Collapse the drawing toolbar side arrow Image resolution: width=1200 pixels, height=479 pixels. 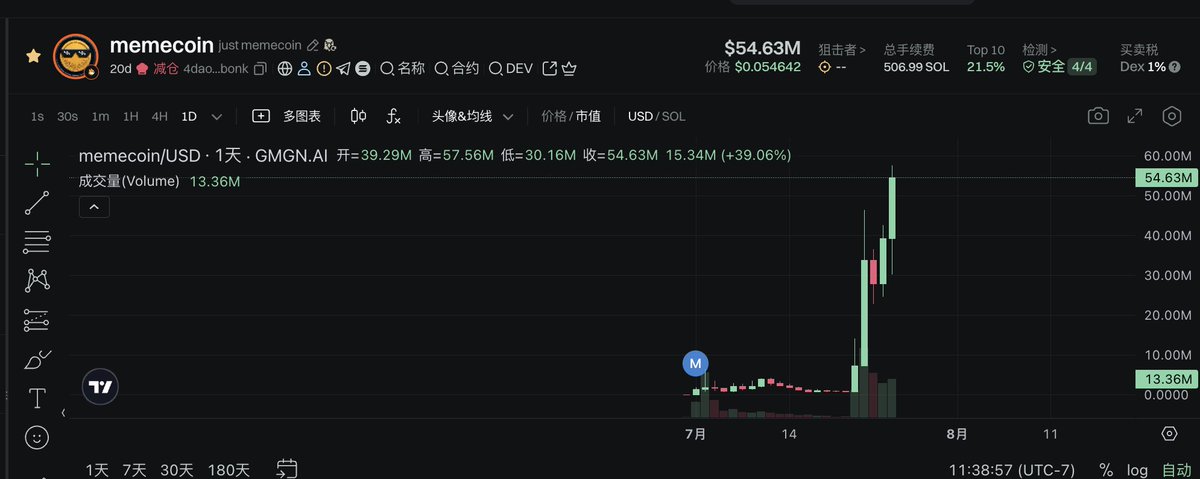pos(64,412)
